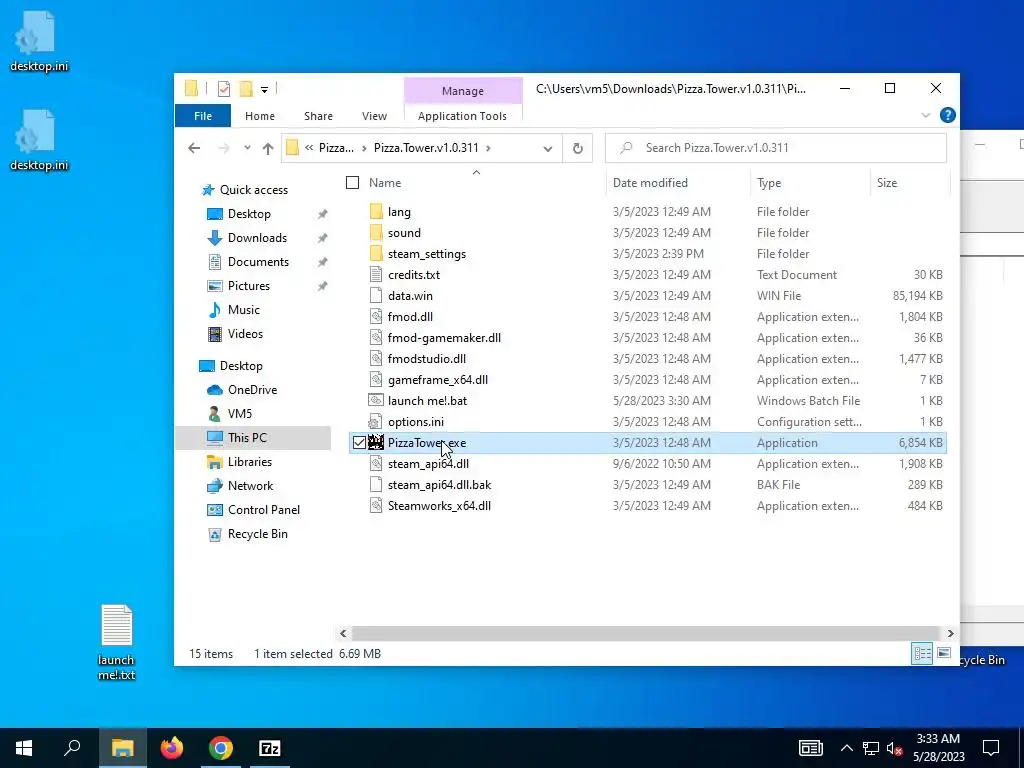Switch to the Home ribbon tab
Viewport: 1024px width, 768px height.
[x=260, y=116]
